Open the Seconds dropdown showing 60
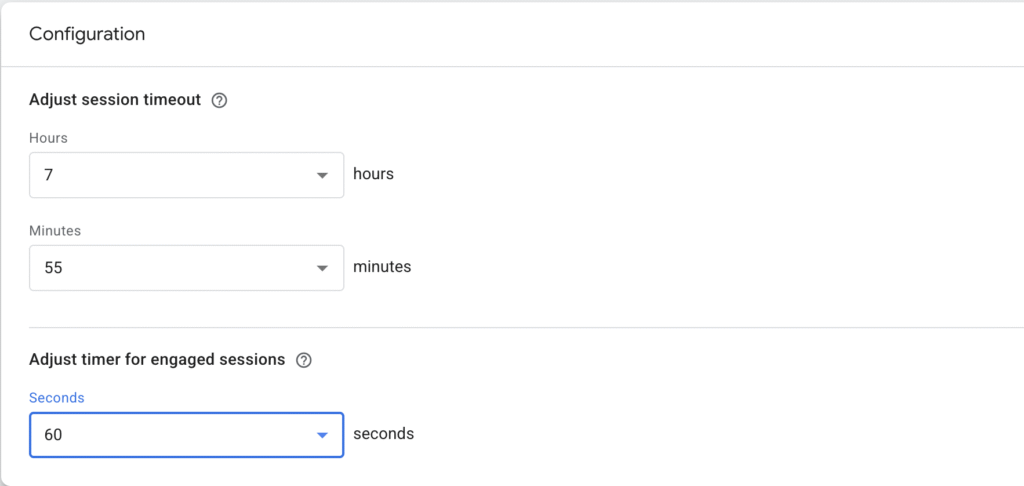 [x=186, y=435]
